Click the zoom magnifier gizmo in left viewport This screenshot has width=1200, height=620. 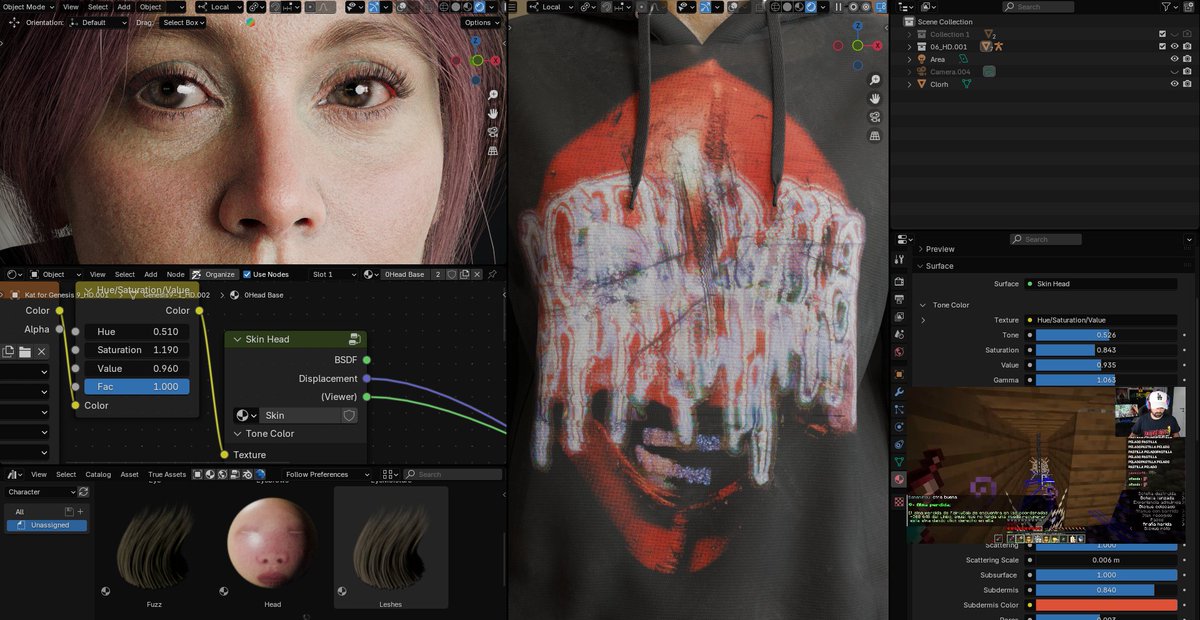[x=493, y=95]
